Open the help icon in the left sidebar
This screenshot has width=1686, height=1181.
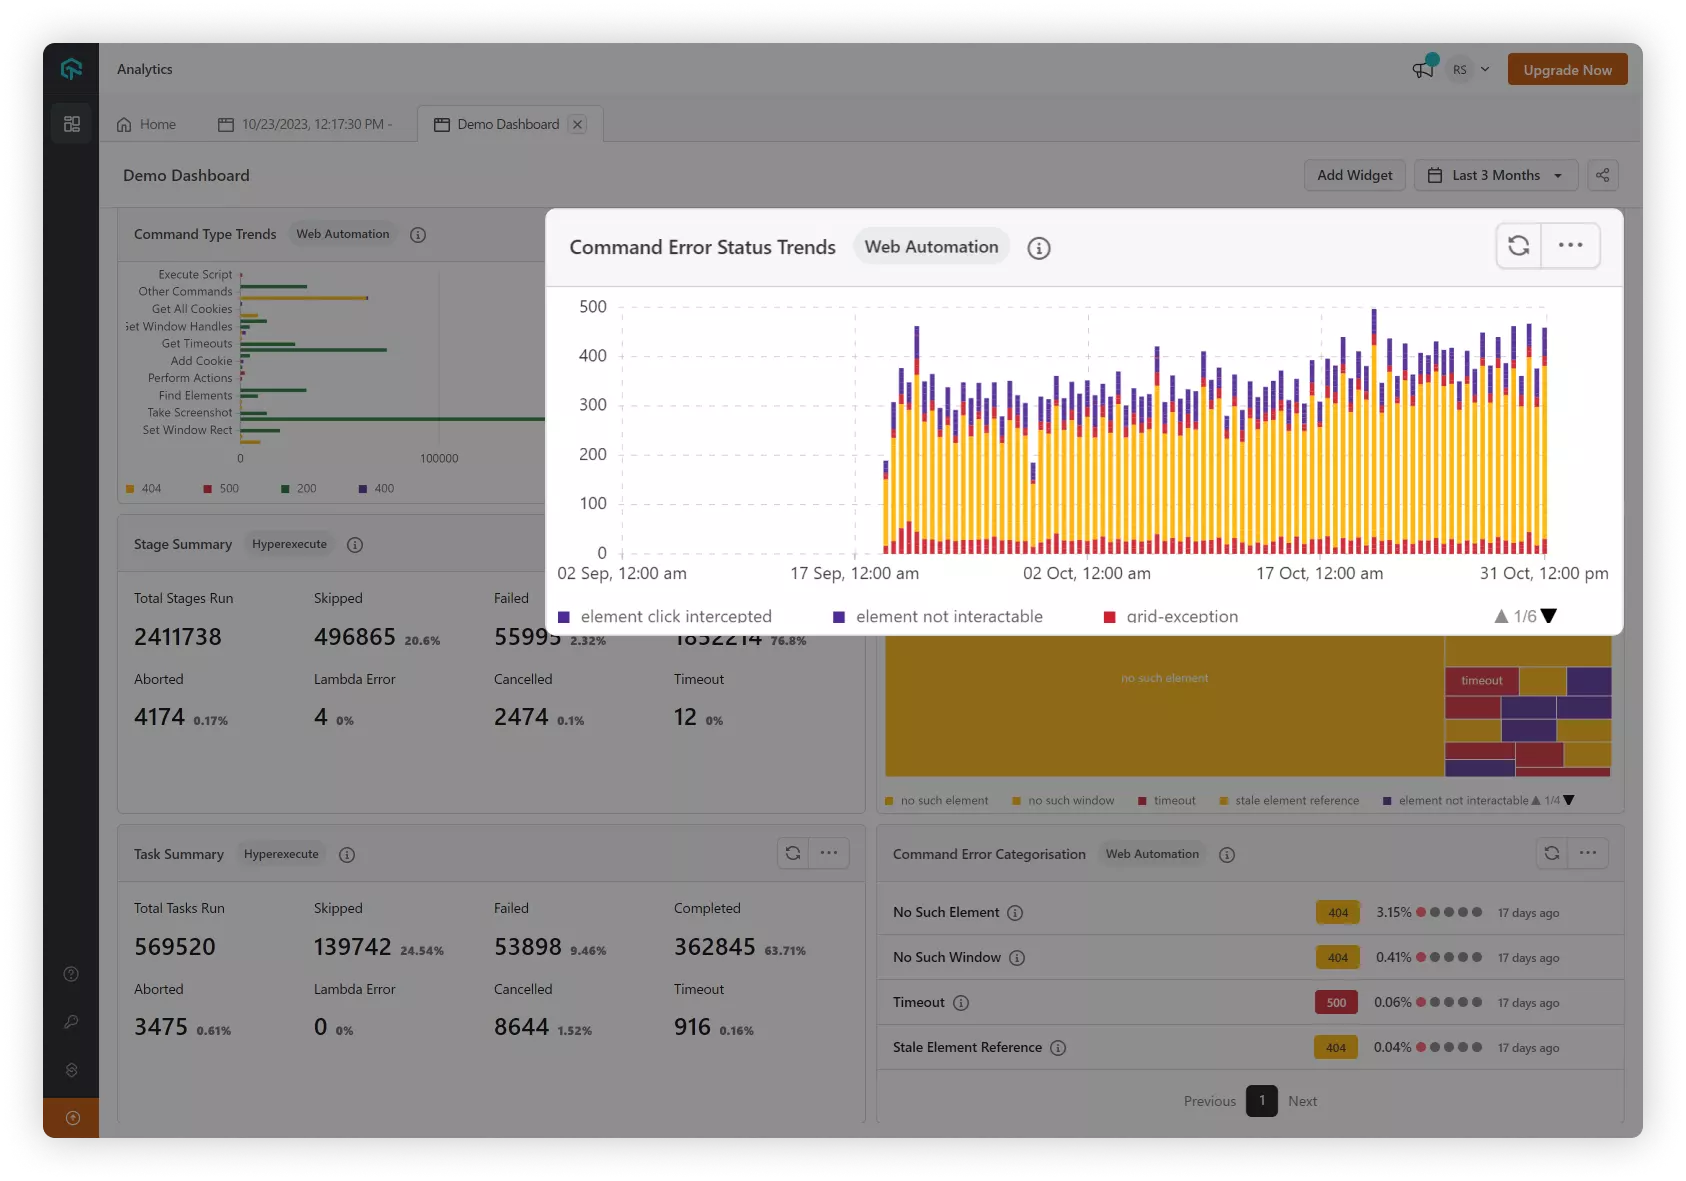[71, 974]
